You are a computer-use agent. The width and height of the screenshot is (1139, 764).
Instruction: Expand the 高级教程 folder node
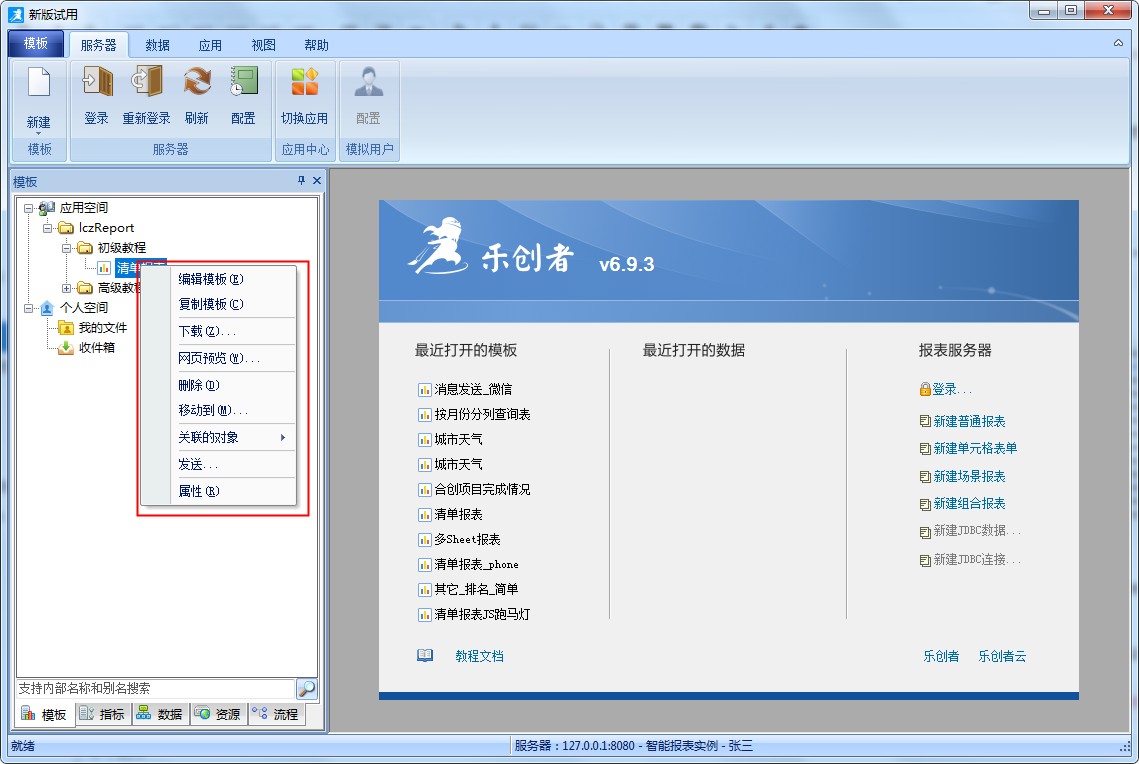pyautogui.click(x=67, y=288)
